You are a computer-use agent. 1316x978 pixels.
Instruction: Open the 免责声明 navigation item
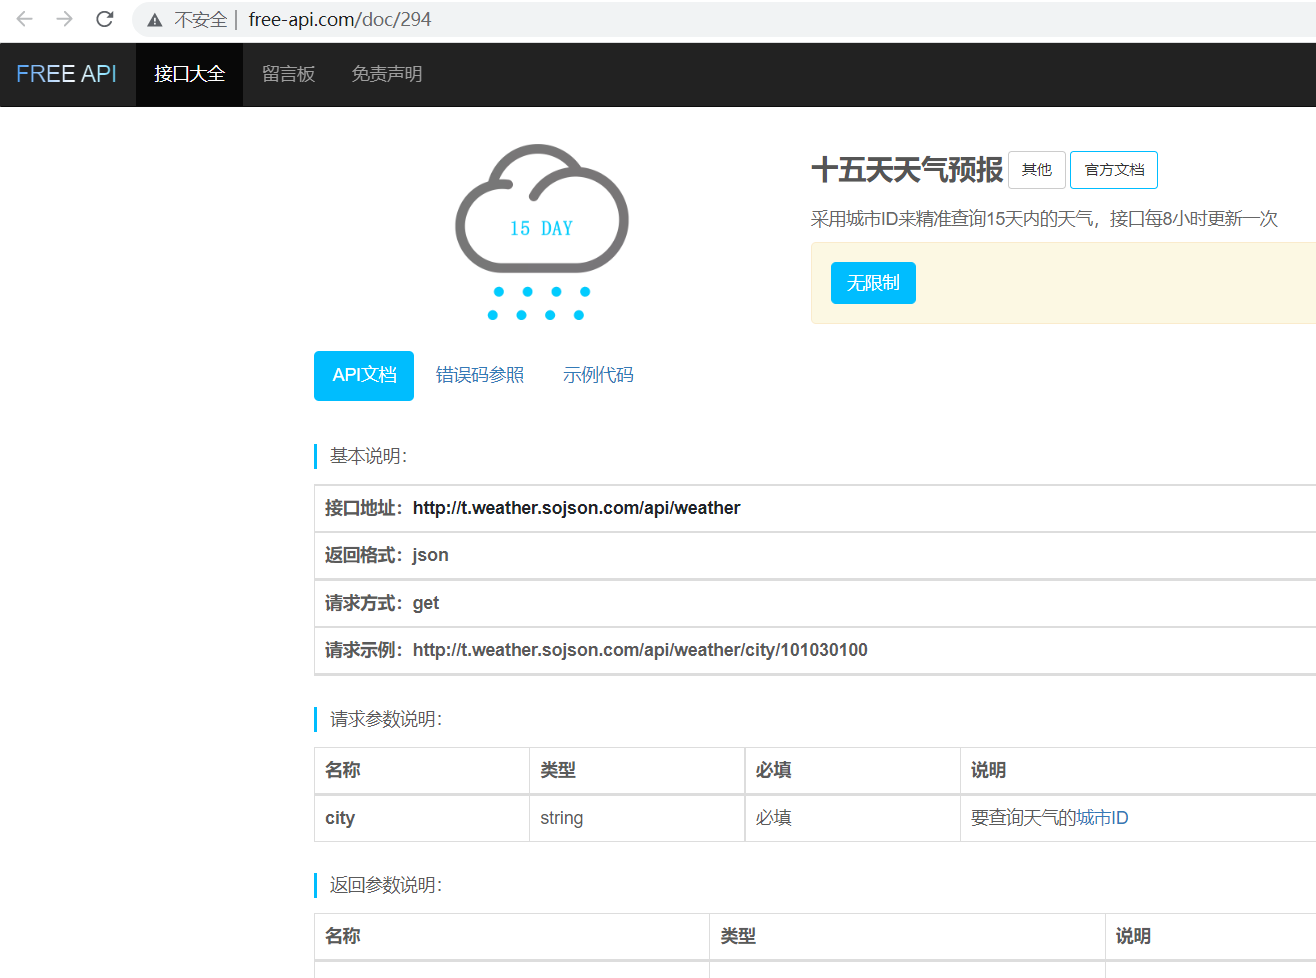(387, 74)
